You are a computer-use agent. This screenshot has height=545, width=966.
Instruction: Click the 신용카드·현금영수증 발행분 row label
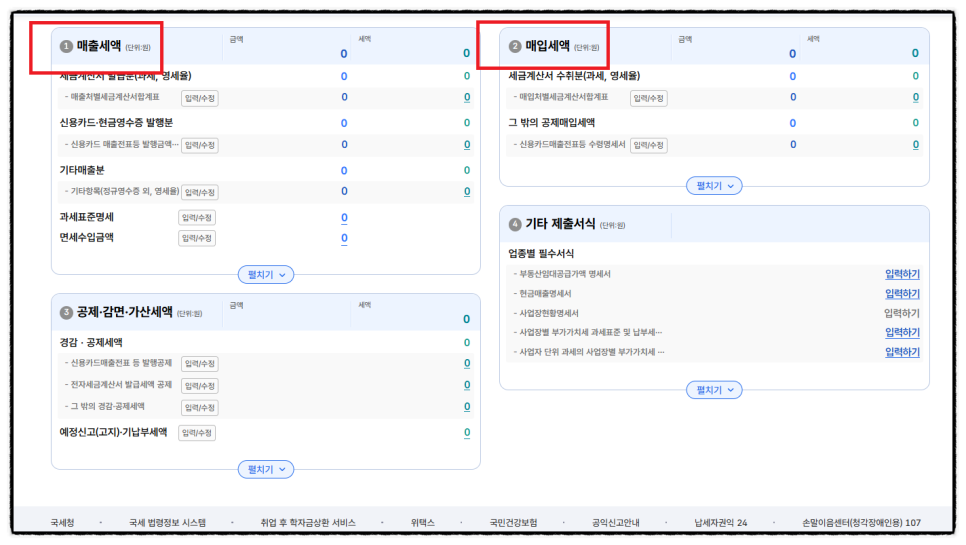click(x=116, y=123)
